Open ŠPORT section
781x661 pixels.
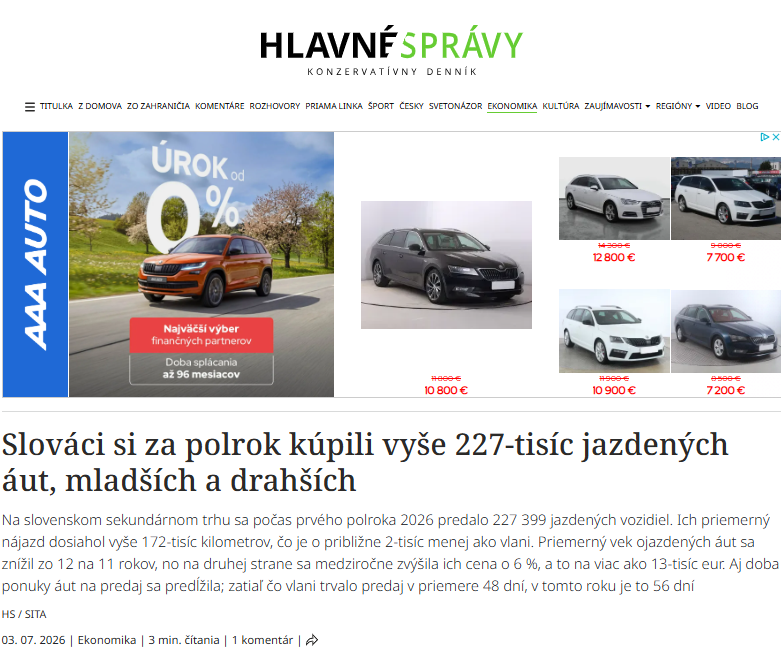pyautogui.click(x=381, y=106)
